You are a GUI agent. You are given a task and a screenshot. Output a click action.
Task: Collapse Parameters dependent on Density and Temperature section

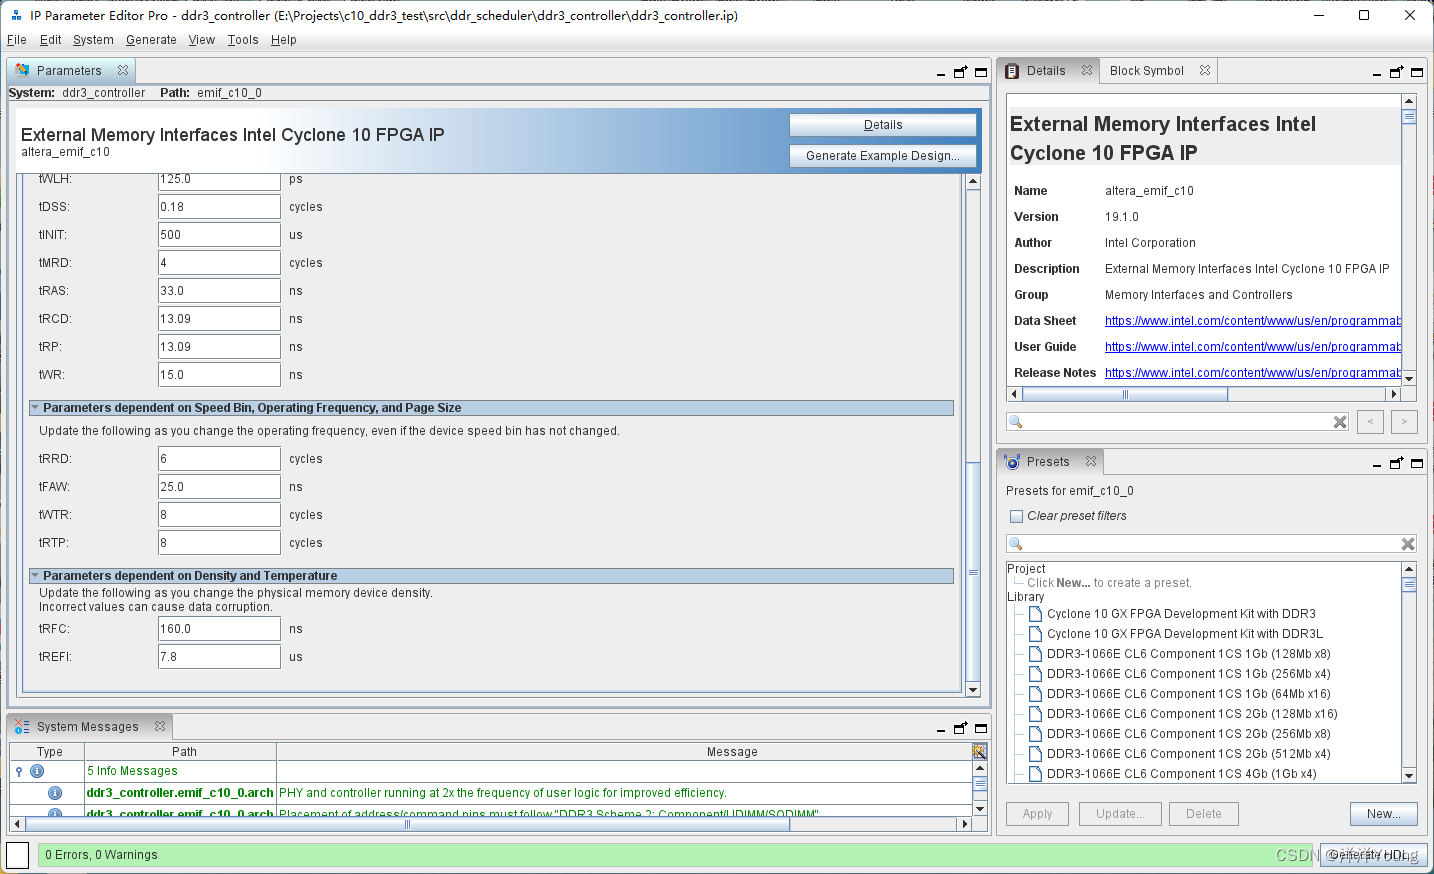point(35,576)
